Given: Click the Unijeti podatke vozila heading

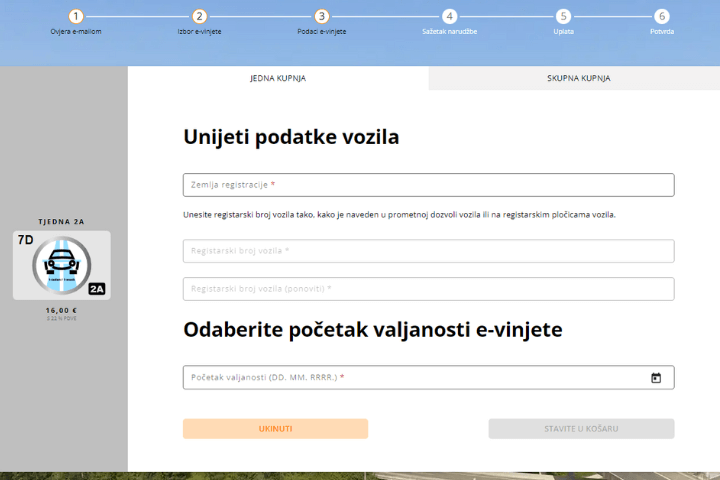Looking at the screenshot, I should coord(291,137).
